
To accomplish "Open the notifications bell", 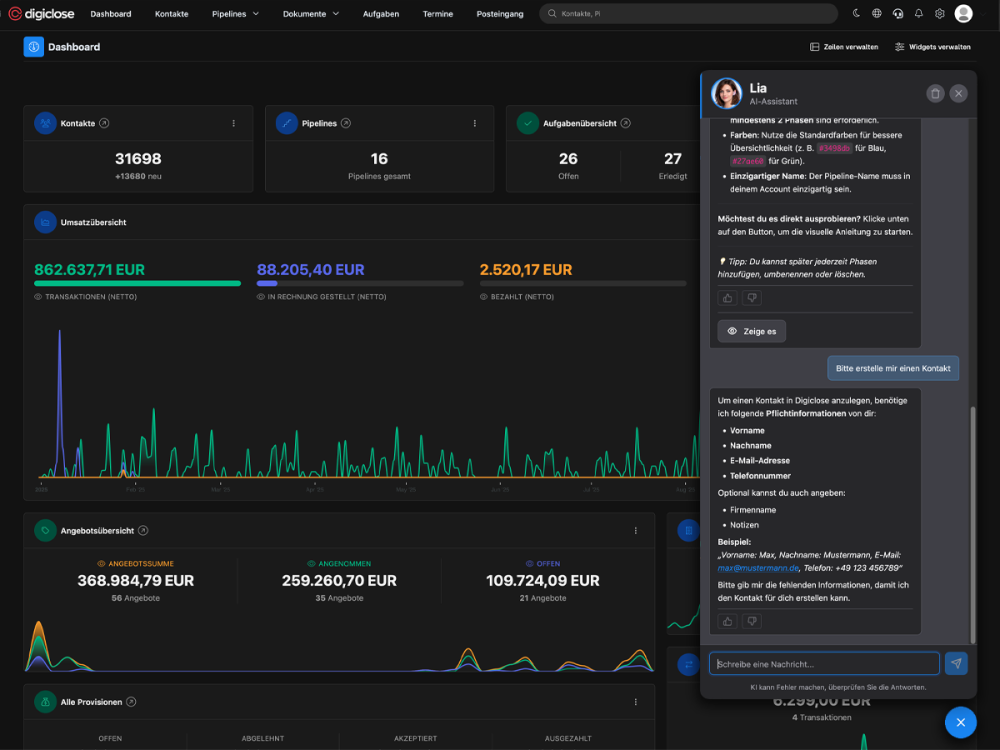I will (x=918, y=13).
